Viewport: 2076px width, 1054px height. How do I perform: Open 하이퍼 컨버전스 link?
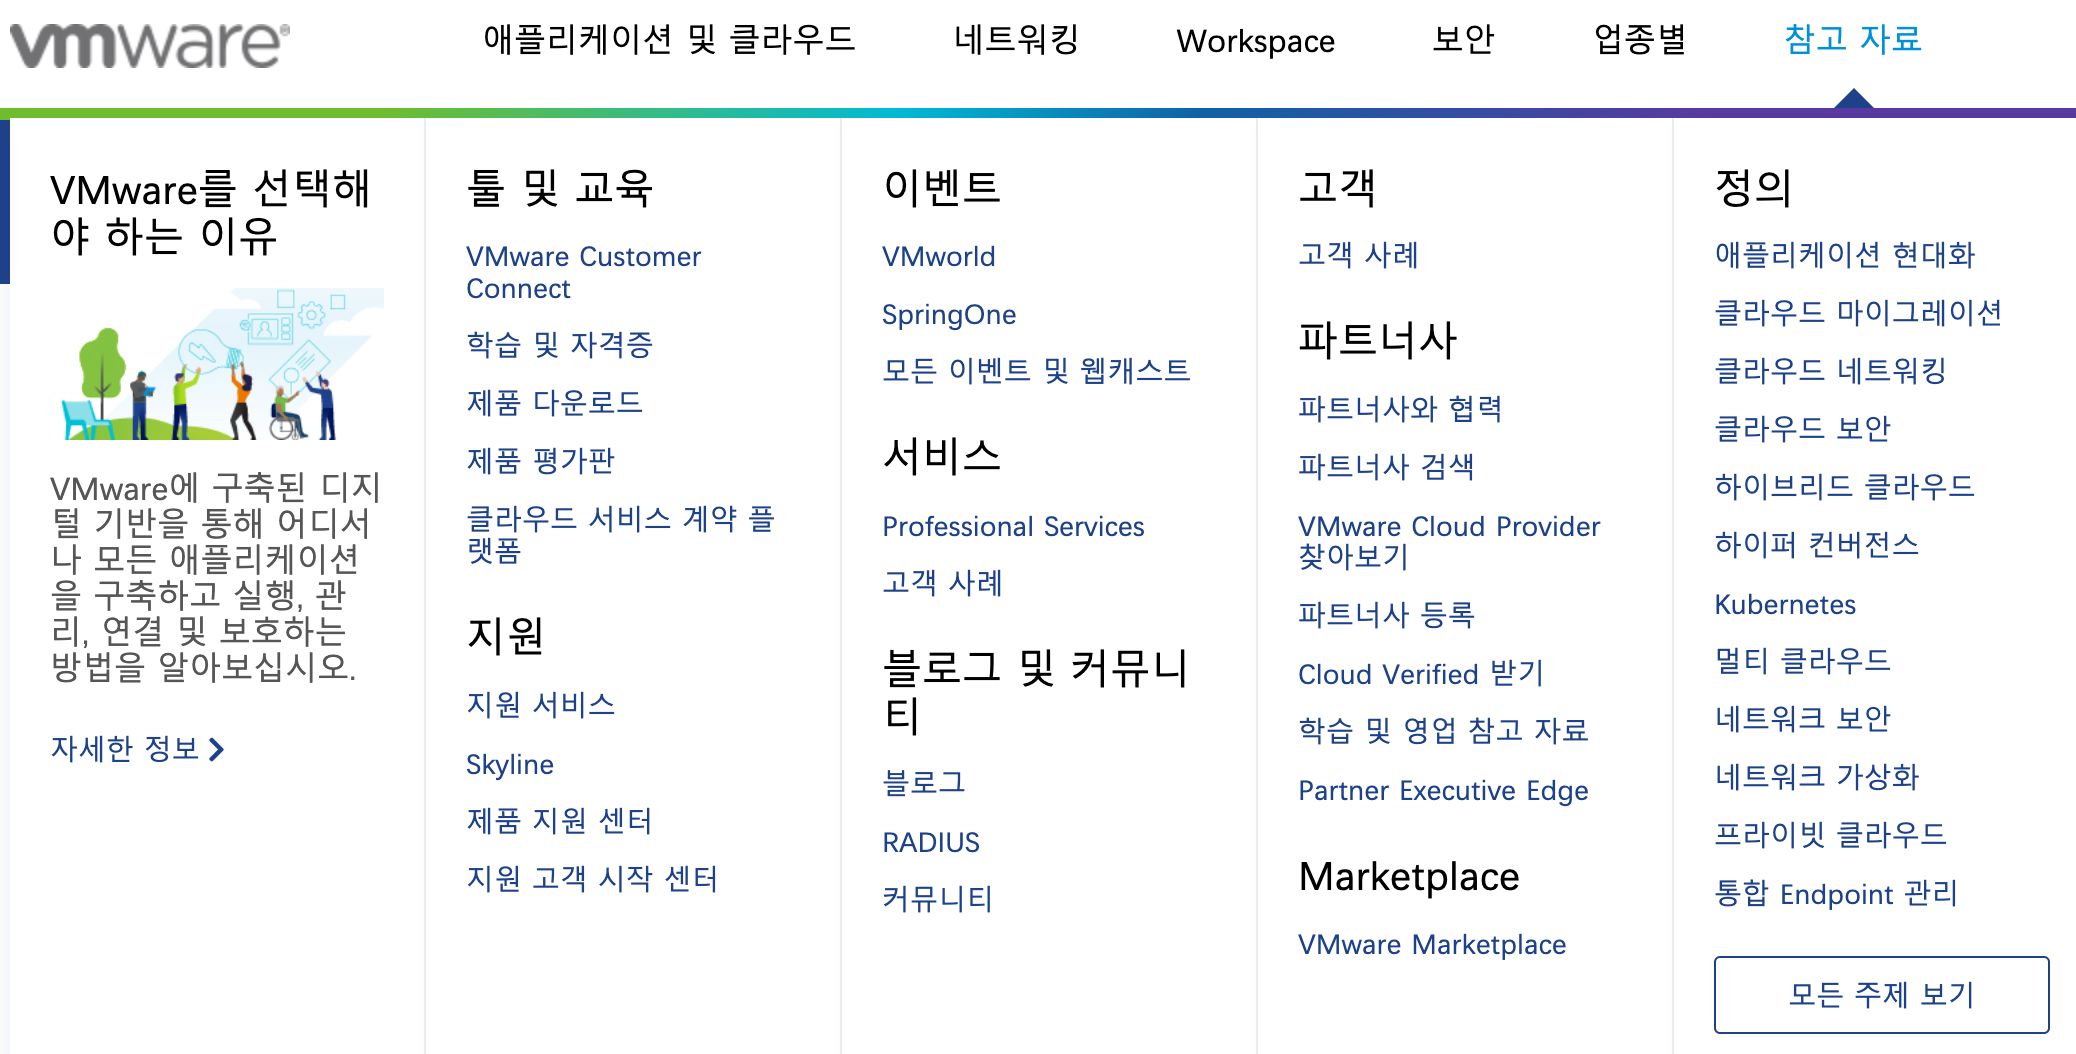1816,545
